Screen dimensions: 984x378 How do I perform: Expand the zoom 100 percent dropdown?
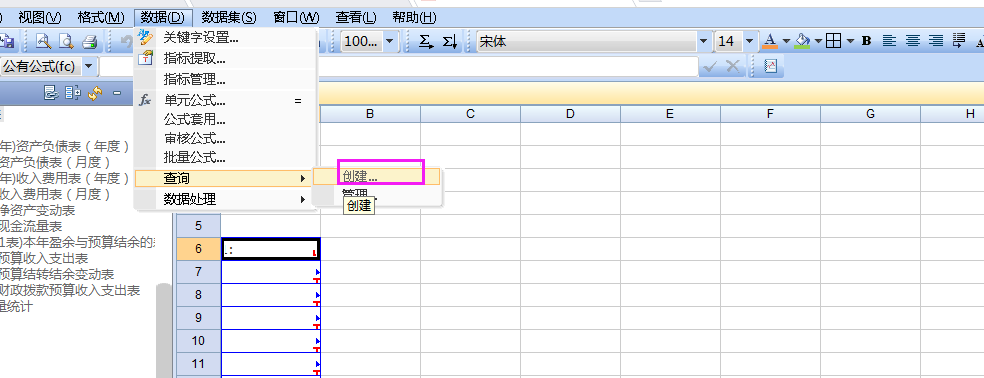(x=390, y=41)
